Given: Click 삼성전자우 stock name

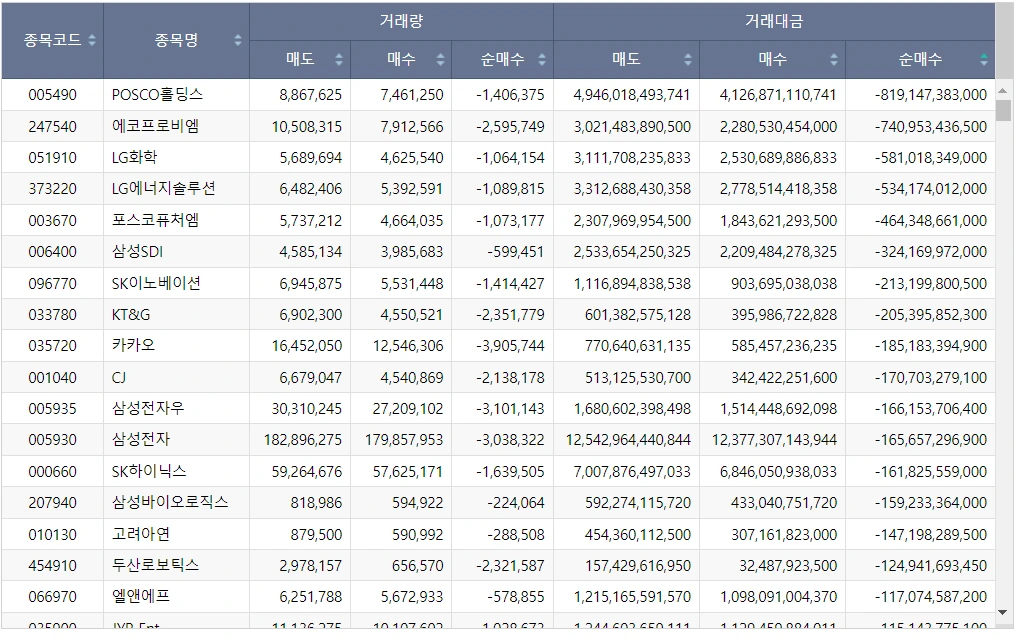Looking at the screenshot, I should click(x=148, y=408).
